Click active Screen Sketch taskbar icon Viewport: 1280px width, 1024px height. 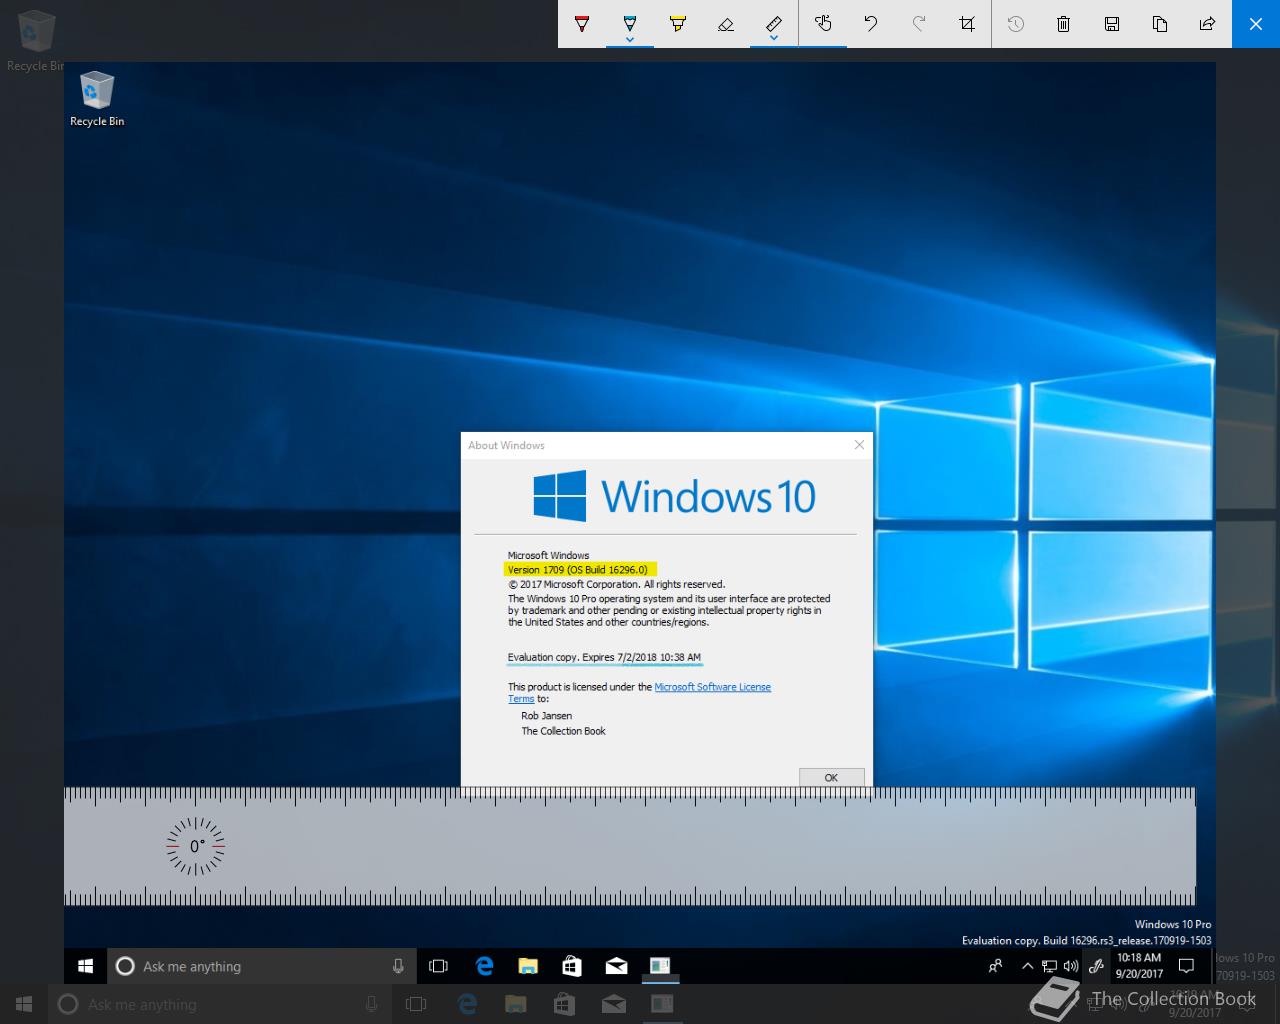(x=660, y=966)
